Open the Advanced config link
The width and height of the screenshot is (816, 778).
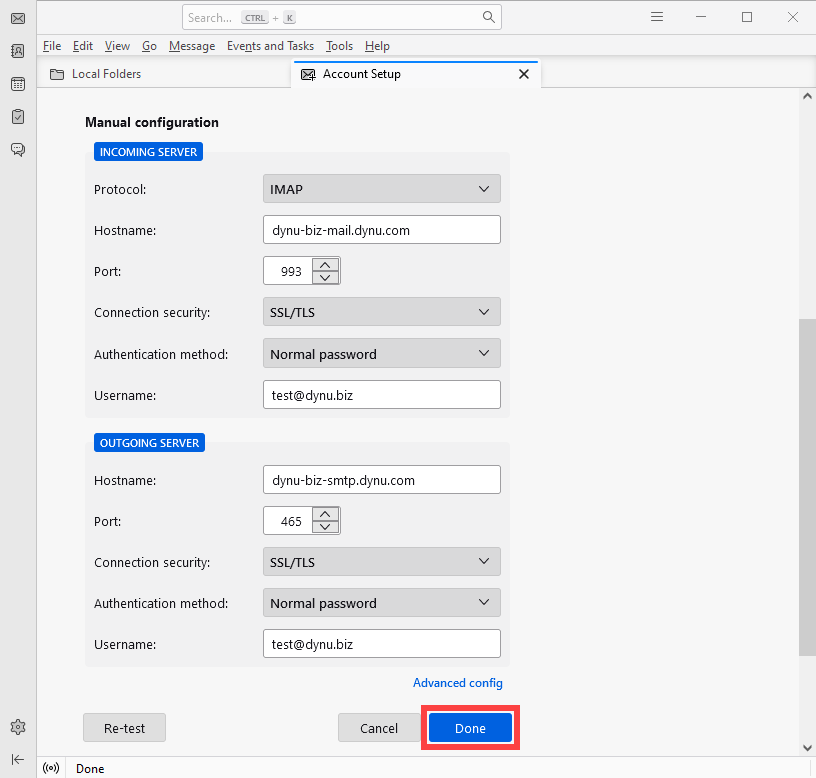[458, 683]
